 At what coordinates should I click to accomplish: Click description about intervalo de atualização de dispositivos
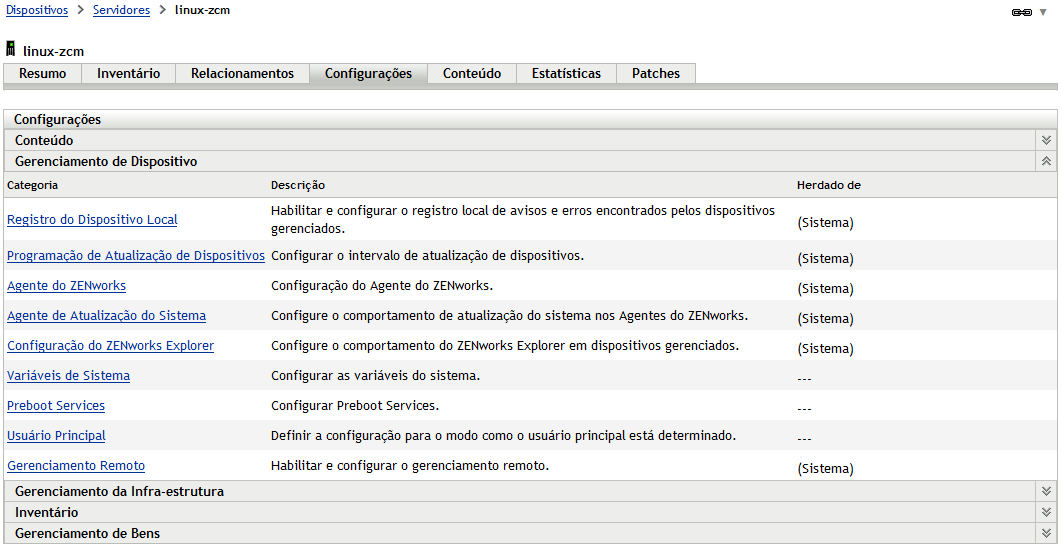[427, 256]
